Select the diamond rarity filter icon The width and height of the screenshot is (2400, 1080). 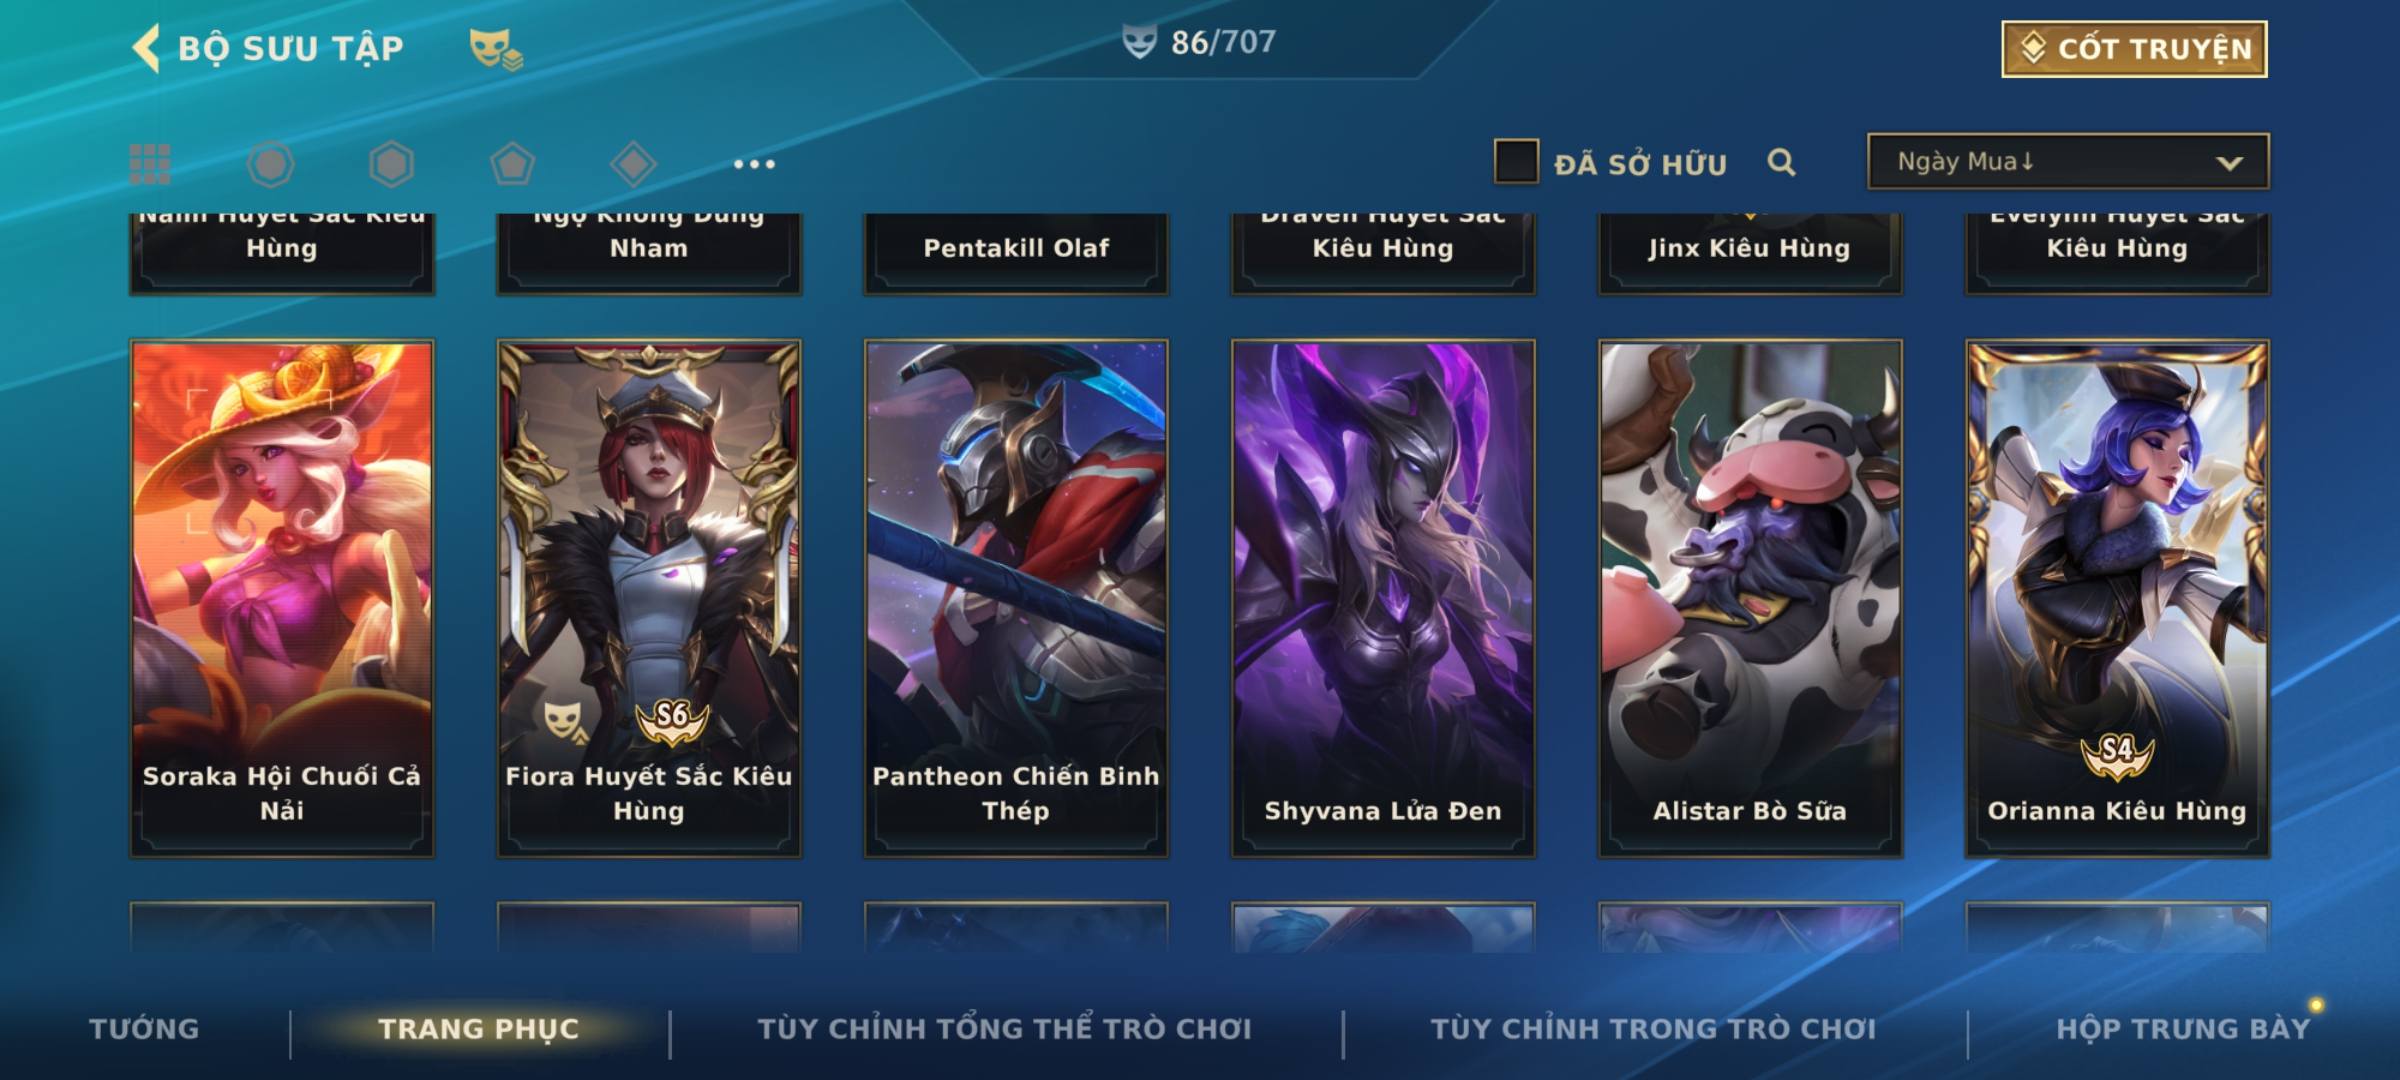[x=633, y=164]
